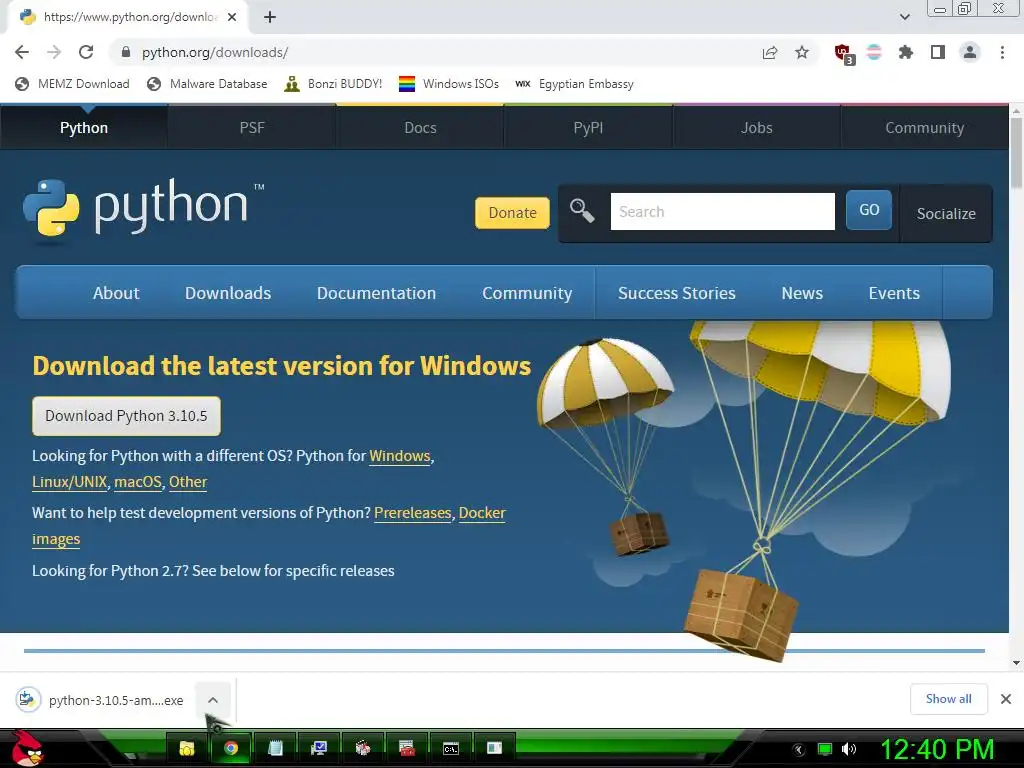The height and width of the screenshot is (768, 1024).
Task: Open the Extensions puzzle menu
Action: [905, 52]
